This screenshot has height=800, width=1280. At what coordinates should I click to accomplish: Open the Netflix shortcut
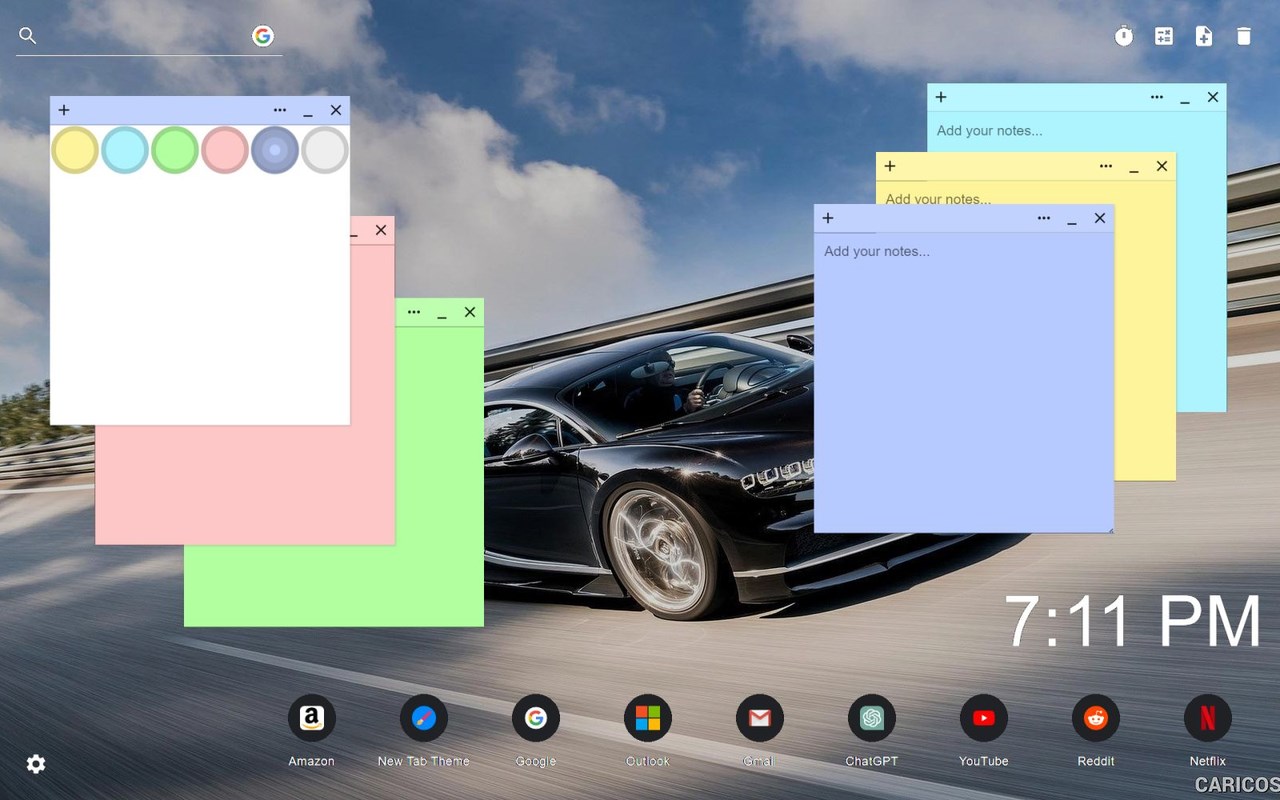pyautogui.click(x=1208, y=718)
